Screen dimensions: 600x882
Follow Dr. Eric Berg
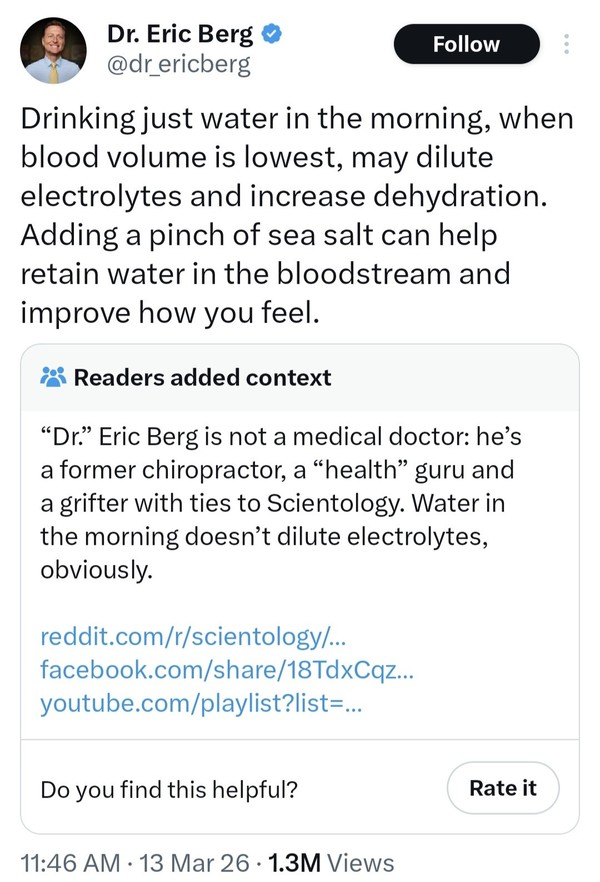[466, 44]
